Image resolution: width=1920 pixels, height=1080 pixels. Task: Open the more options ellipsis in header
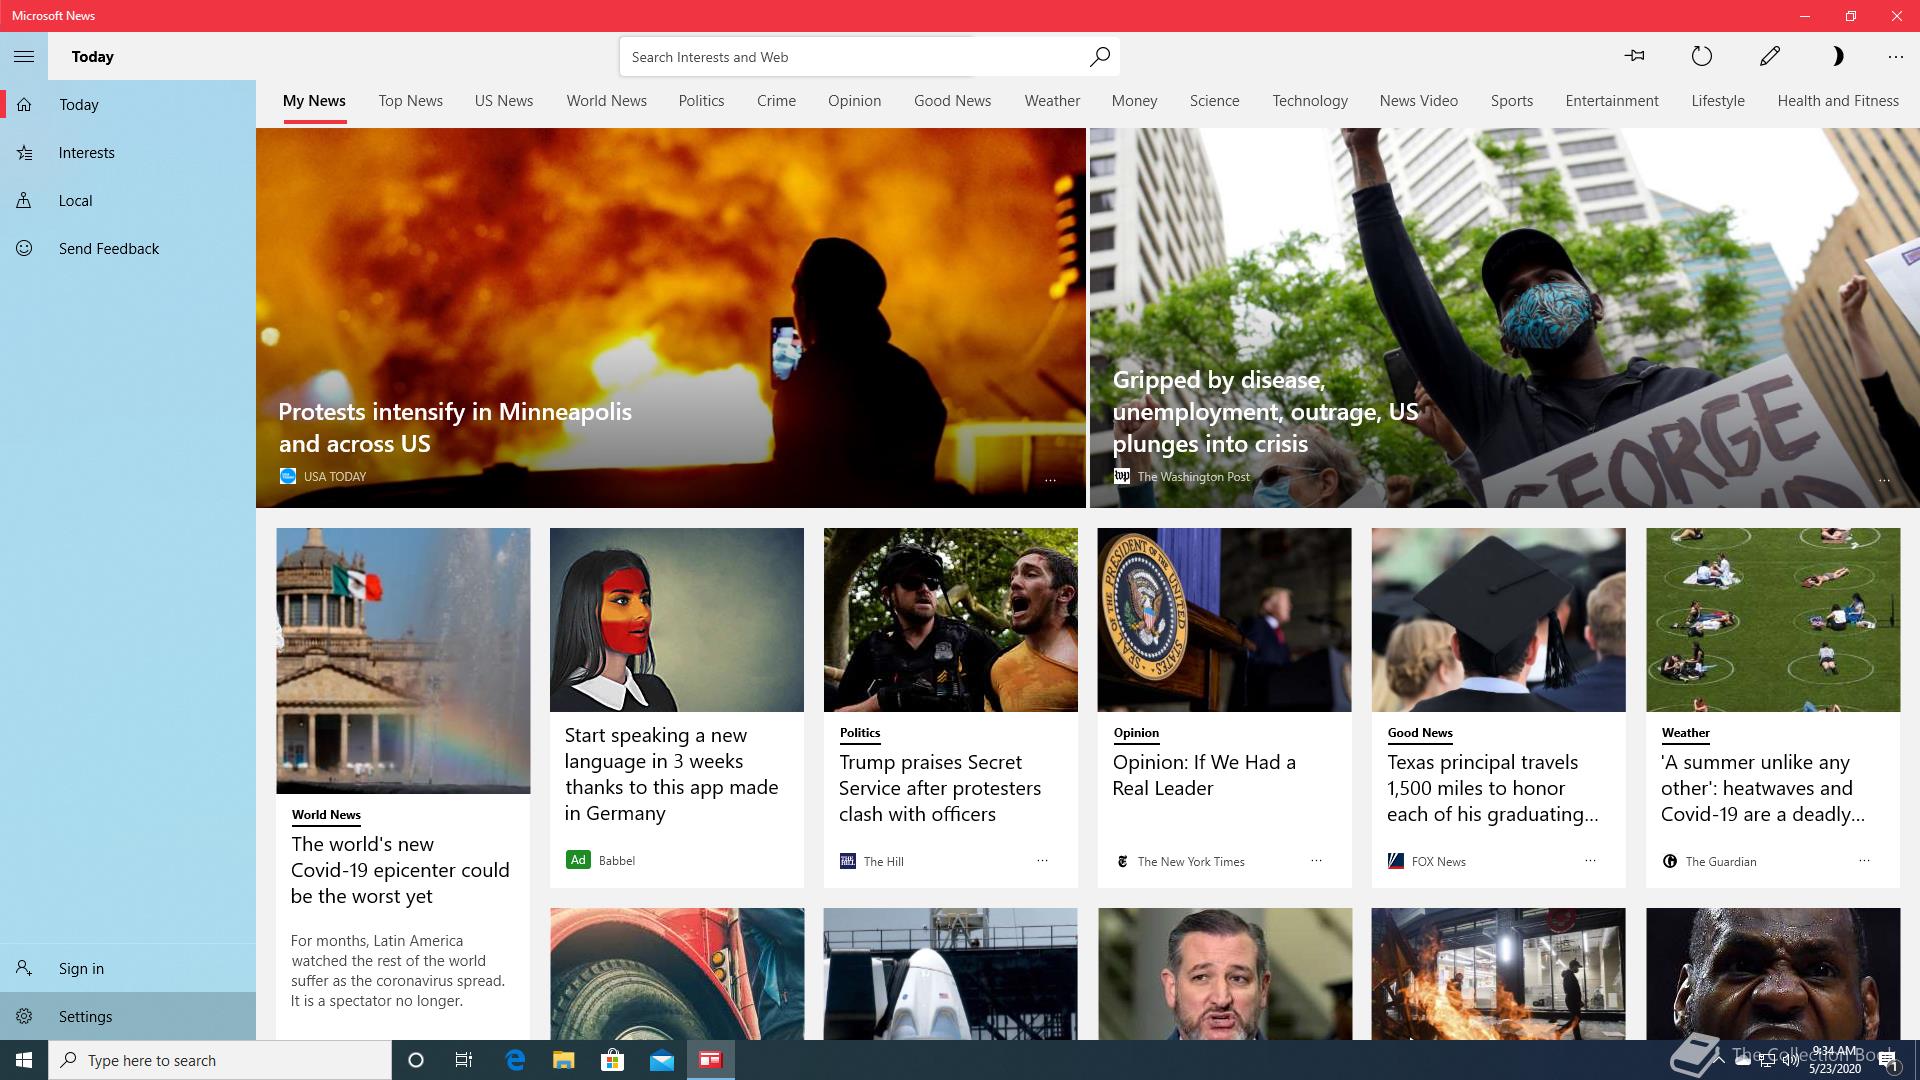(x=1895, y=56)
